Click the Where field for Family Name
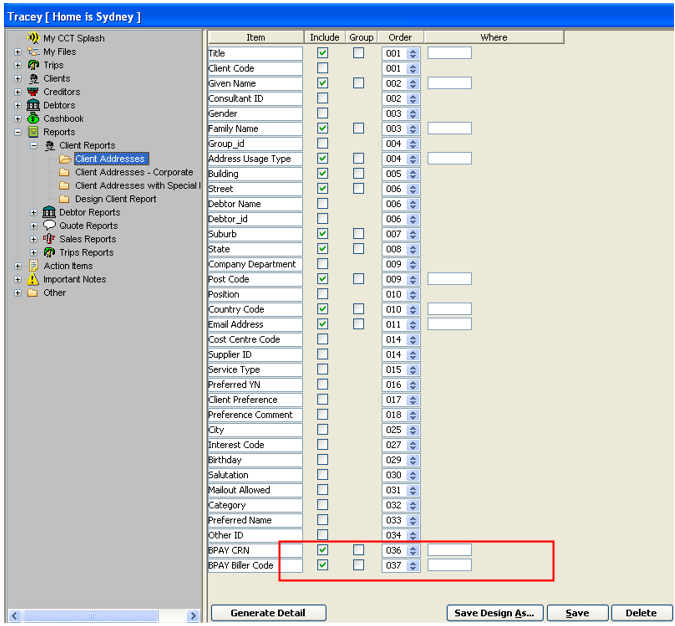 449,128
